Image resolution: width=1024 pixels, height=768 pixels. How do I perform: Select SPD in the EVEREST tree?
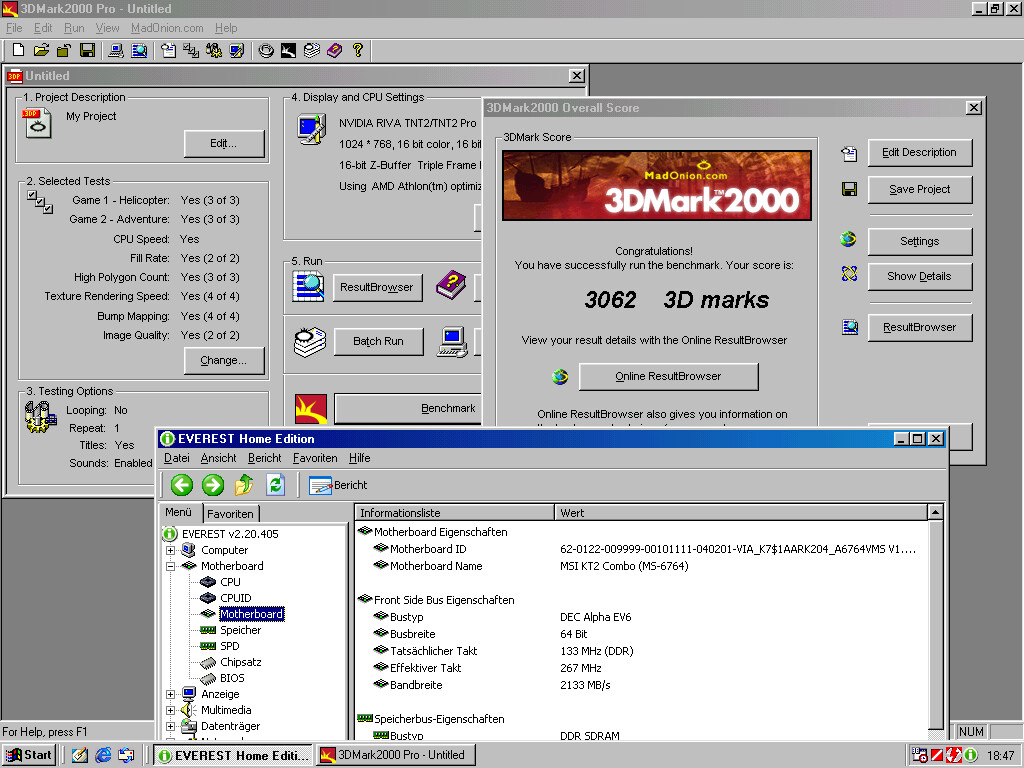(x=229, y=646)
